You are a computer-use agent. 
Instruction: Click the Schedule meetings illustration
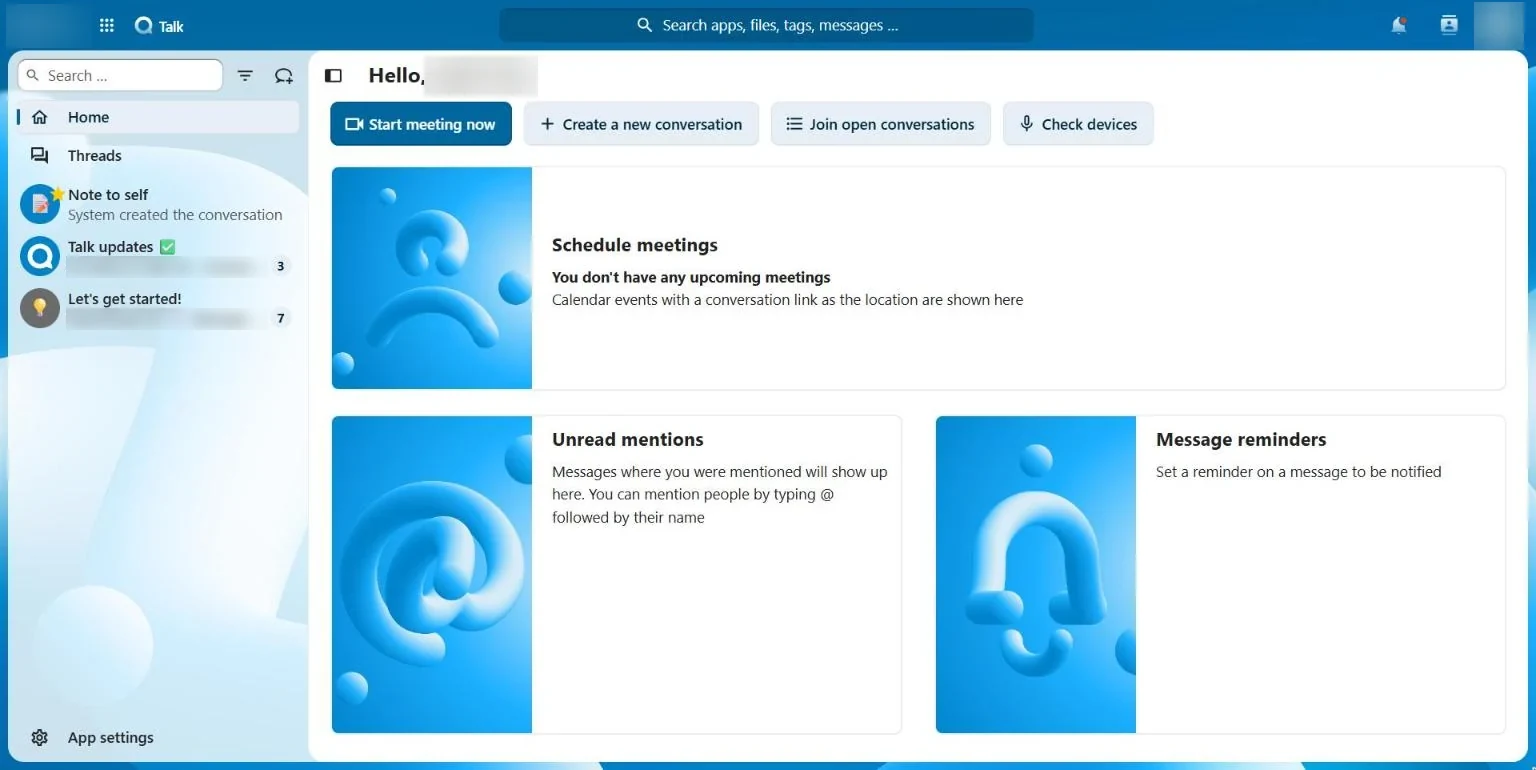coord(432,278)
